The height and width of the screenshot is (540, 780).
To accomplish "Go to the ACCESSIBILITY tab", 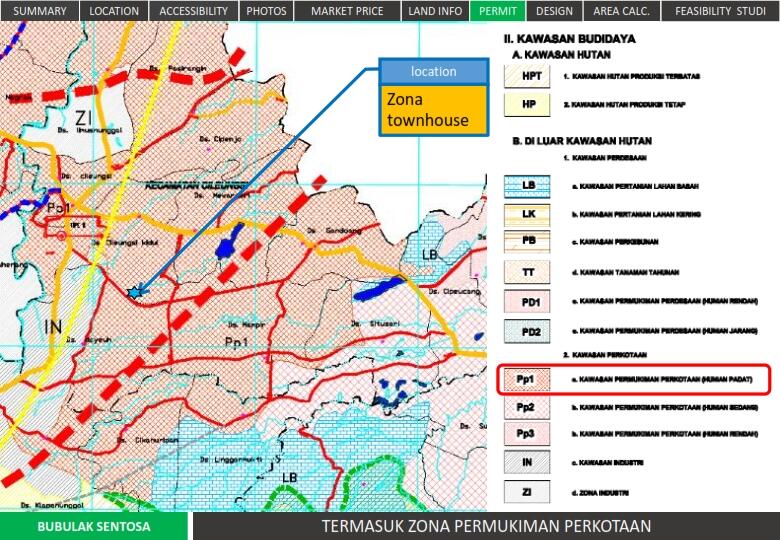I will pos(194,10).
